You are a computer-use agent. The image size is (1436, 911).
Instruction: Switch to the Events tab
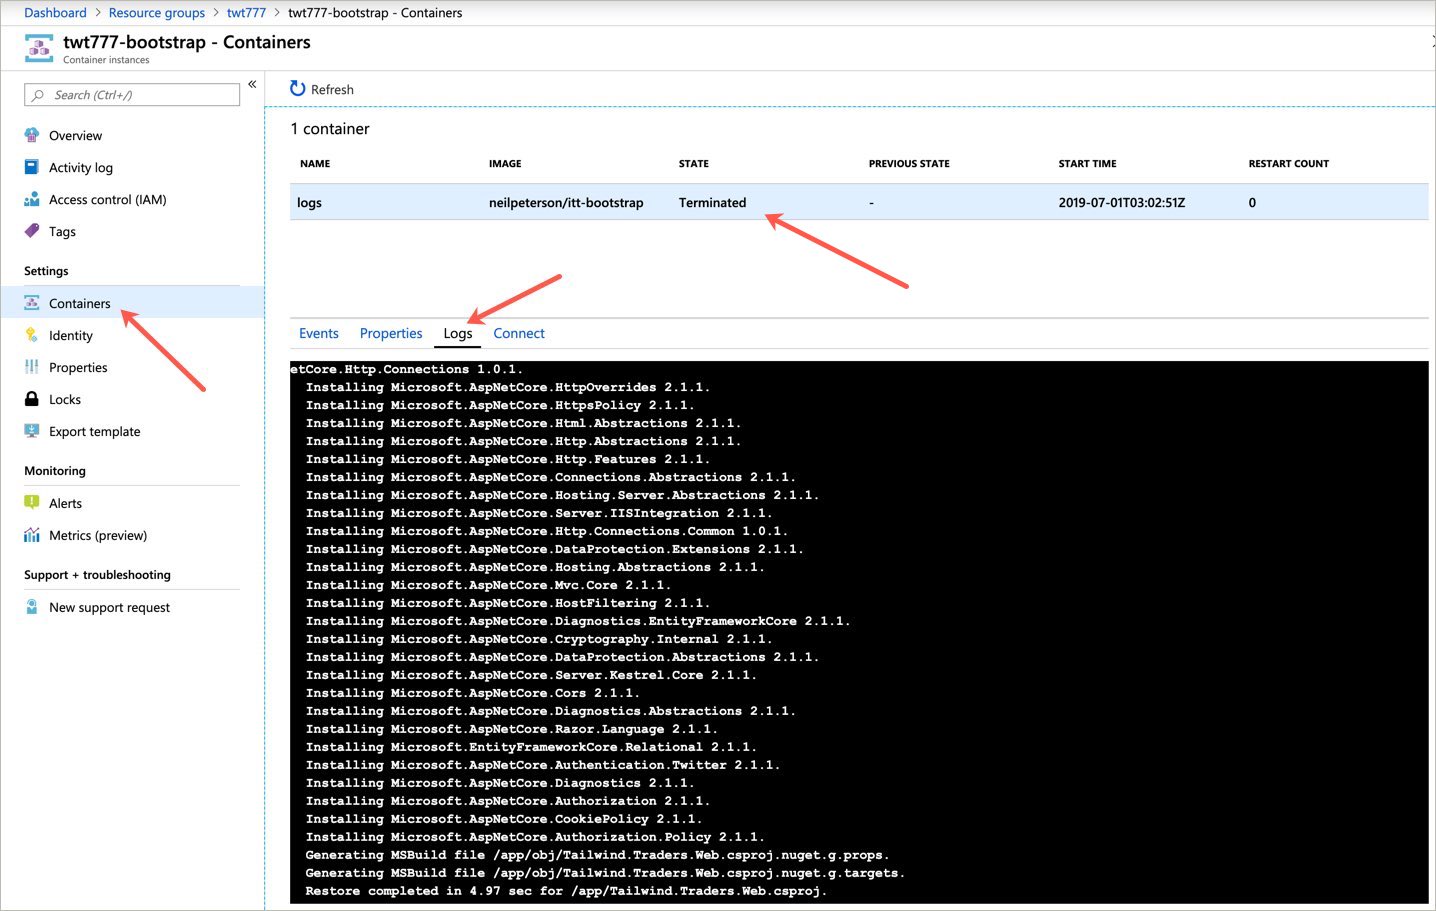[319, 333]
